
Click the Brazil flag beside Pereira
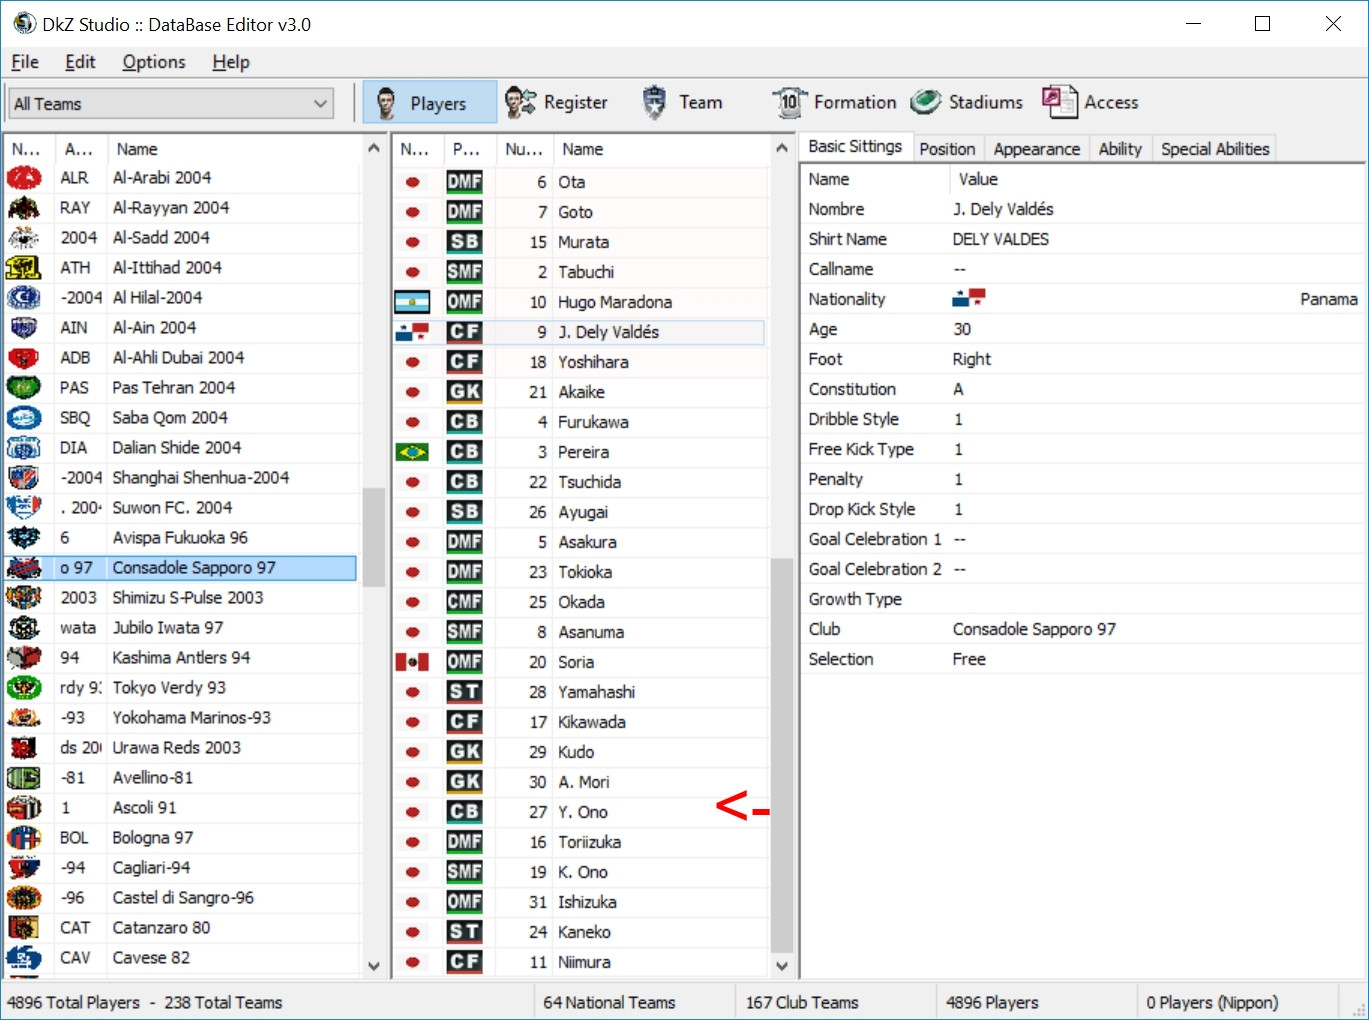412,452
